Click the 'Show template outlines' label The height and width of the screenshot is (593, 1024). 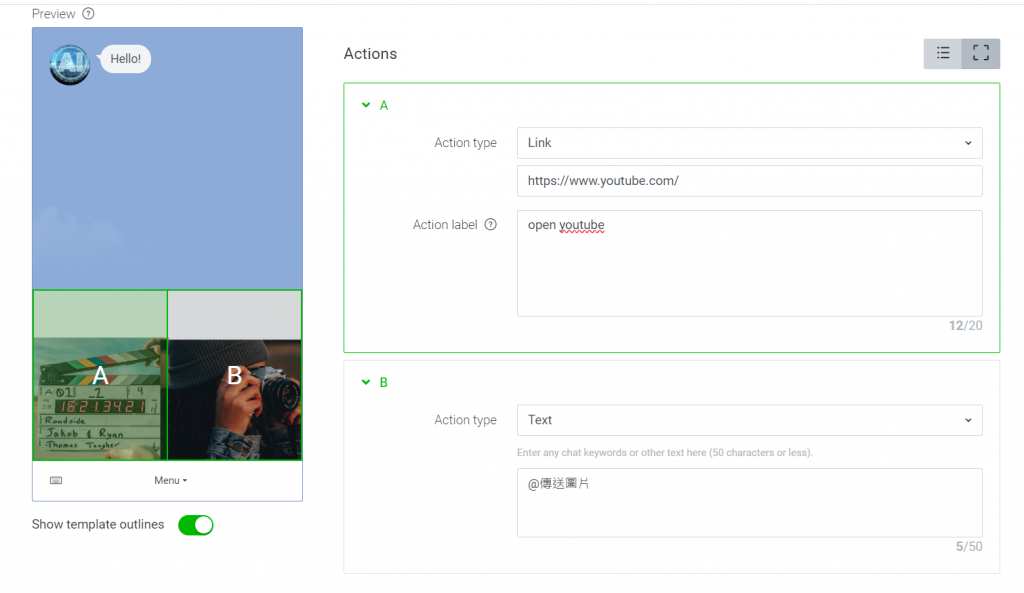pyautogui.click(x=98, y=524)
